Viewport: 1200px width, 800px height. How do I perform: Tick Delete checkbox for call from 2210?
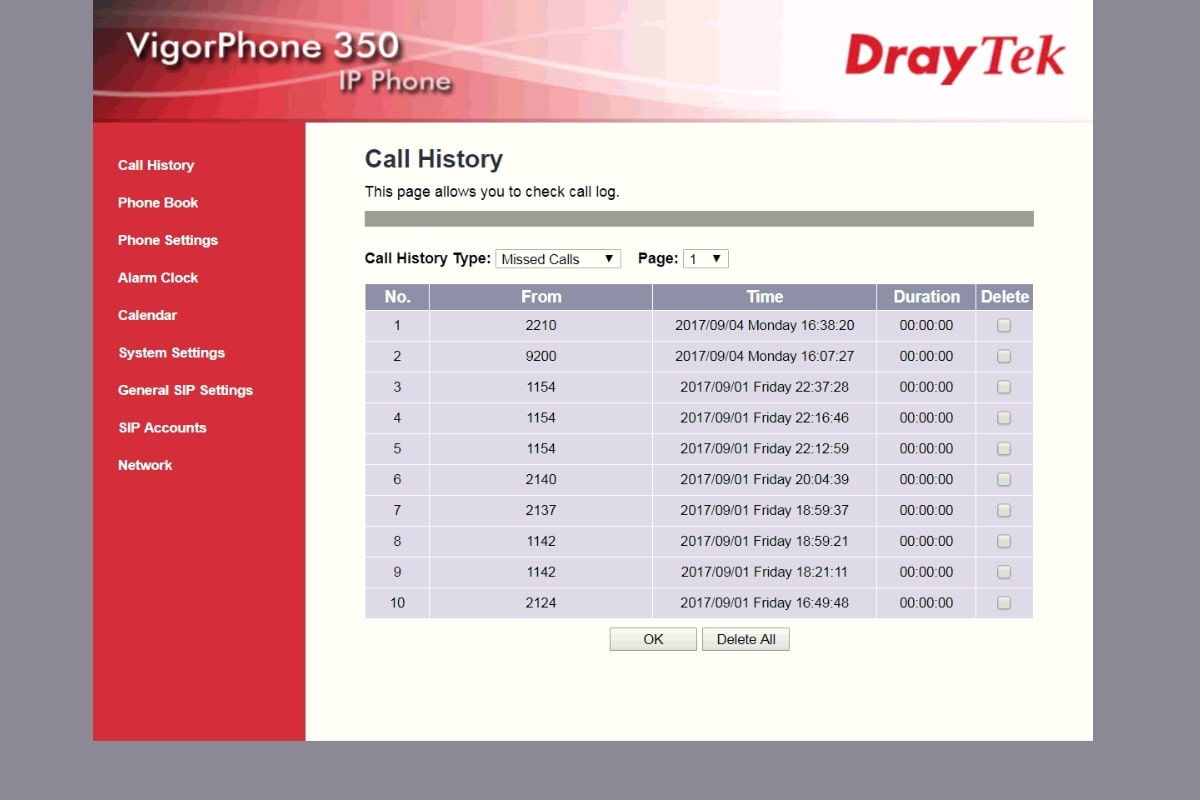coord(1004,325)
